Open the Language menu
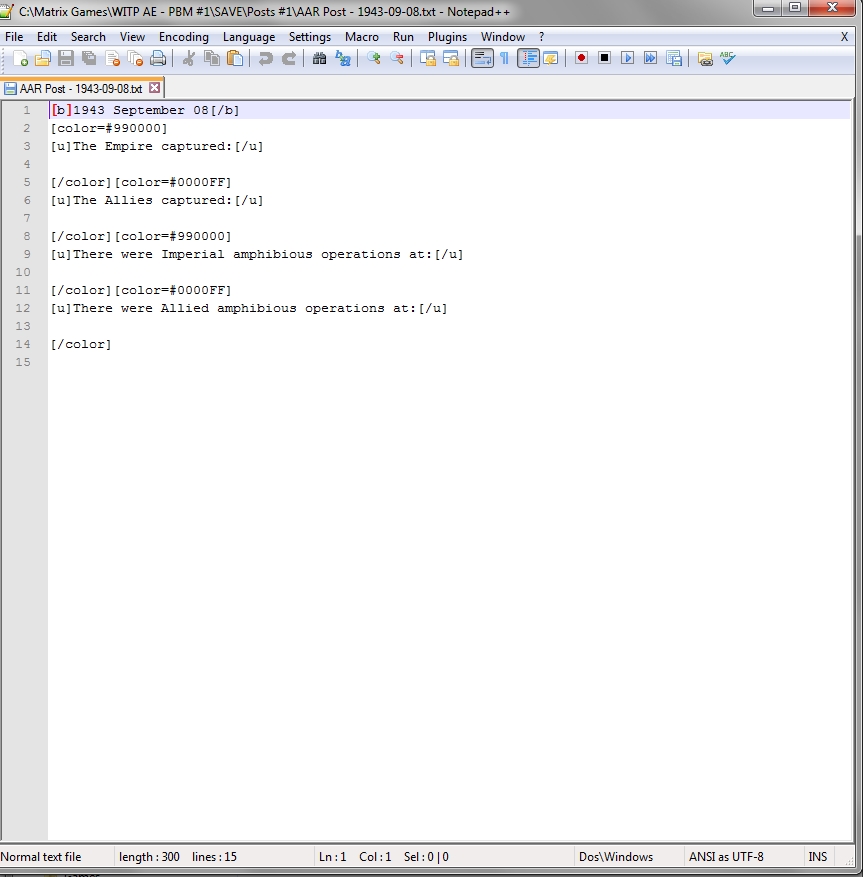This screenshot has width=863, height=877. pos(249,37)
